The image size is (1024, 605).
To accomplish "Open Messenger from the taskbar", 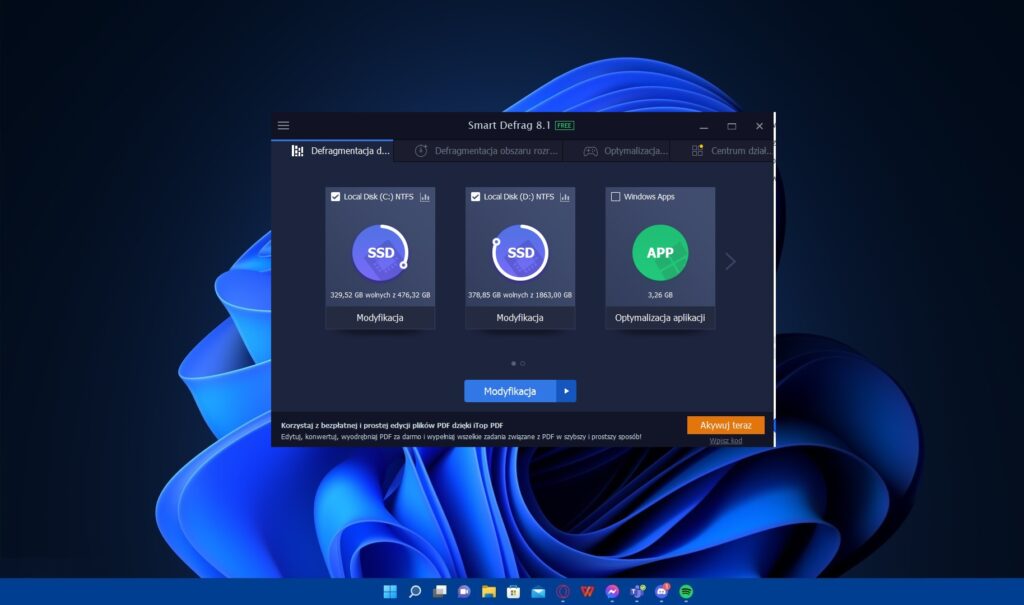I will click(612, 592).
